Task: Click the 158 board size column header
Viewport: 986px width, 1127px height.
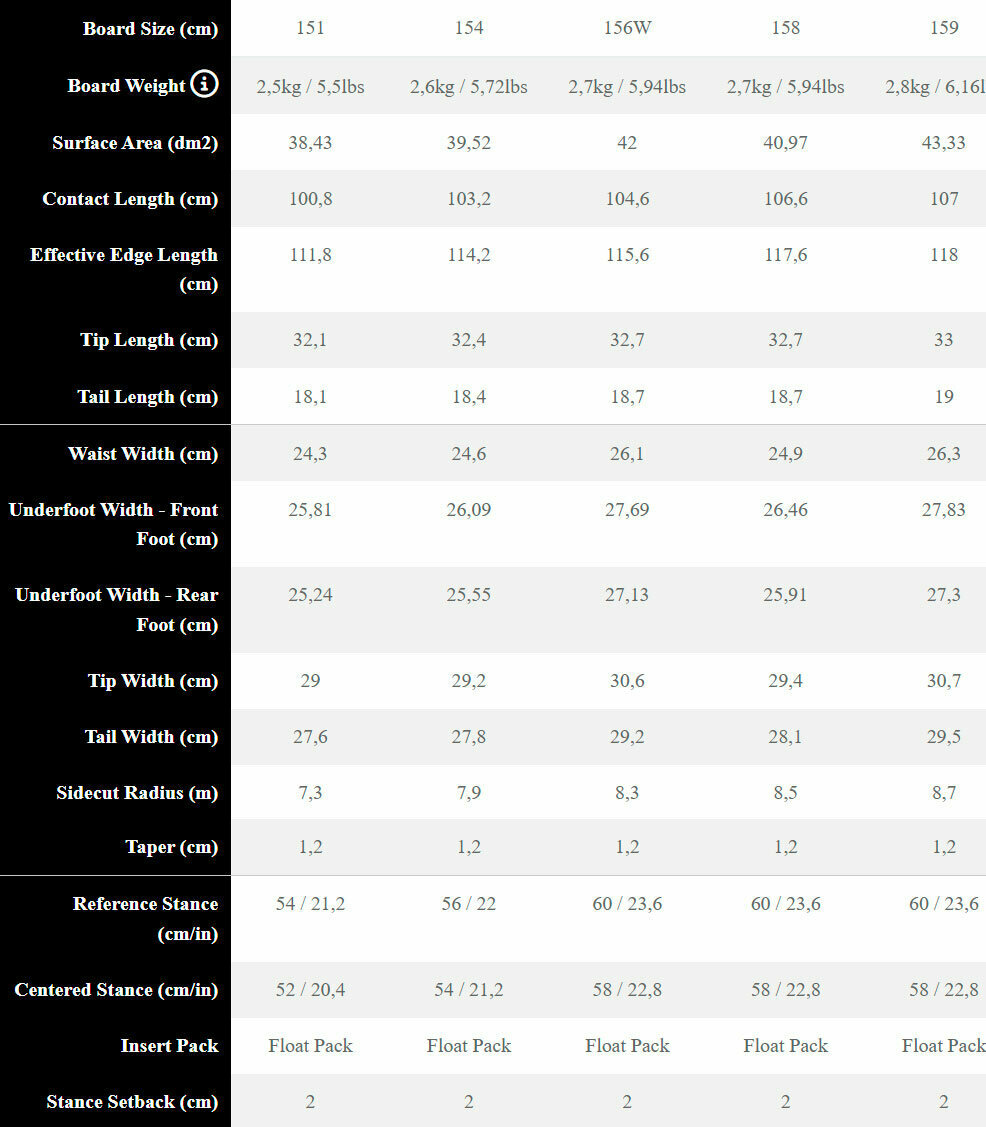Action: pos(785,28)
